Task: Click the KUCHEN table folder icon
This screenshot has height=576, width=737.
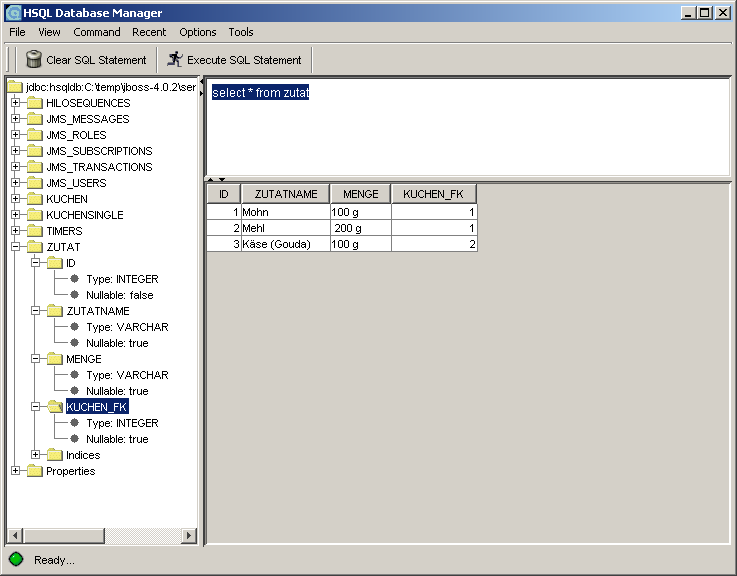Action: tap(35, 199)
